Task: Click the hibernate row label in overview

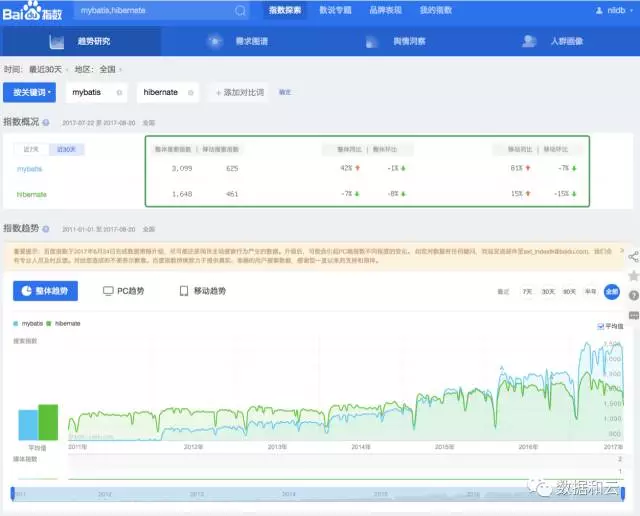Action: pos(31,194)
